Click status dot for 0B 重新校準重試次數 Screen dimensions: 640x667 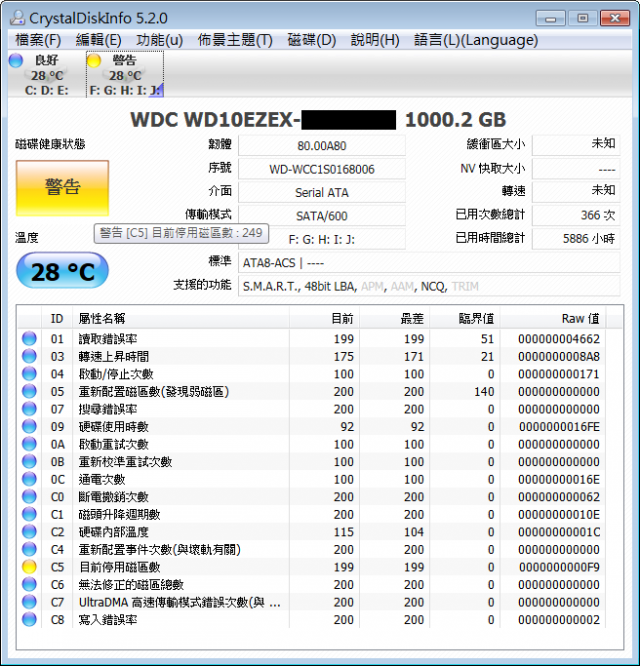29,462
